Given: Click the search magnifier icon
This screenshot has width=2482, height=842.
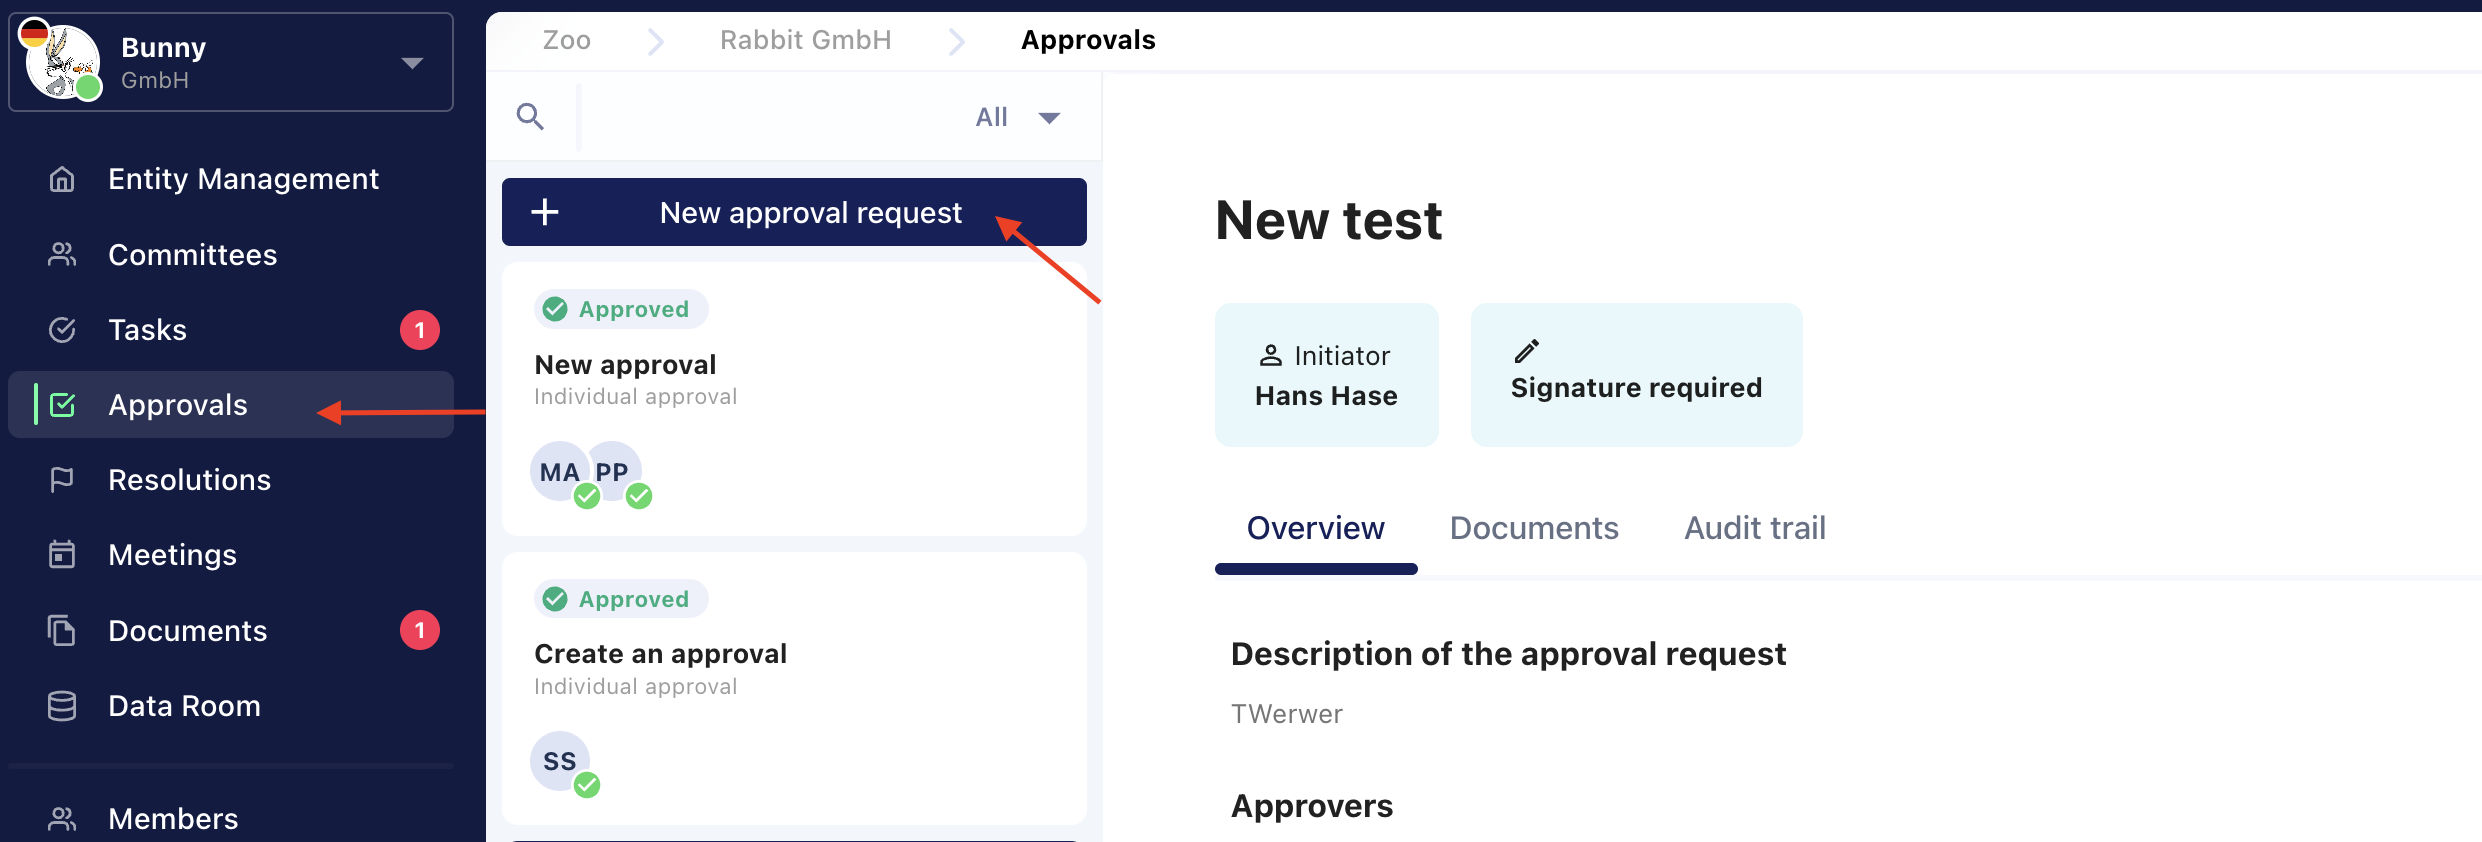Looking at the screenshot, I should click(x=530, y=117).
